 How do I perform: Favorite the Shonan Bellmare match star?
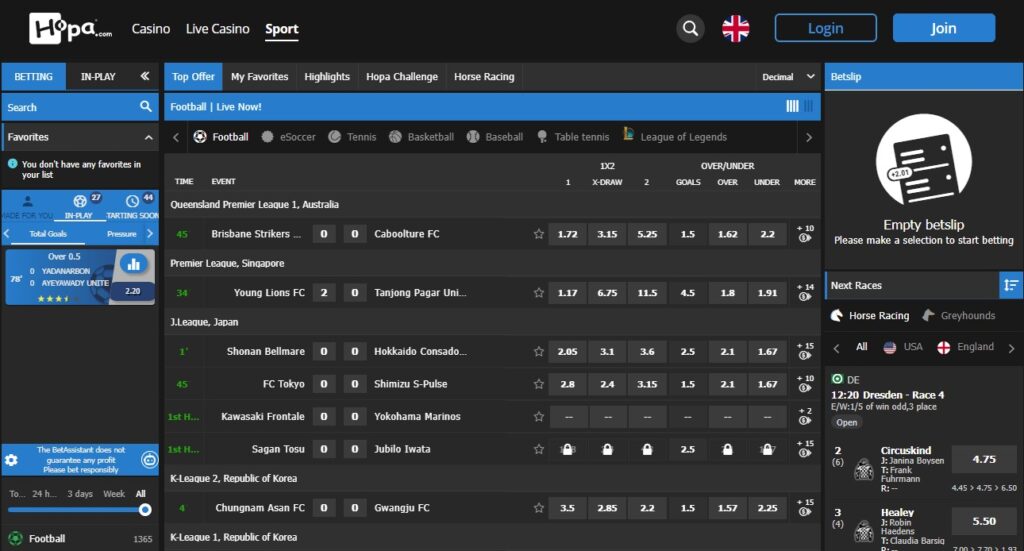pyautogui.click(x=538, y=351)
